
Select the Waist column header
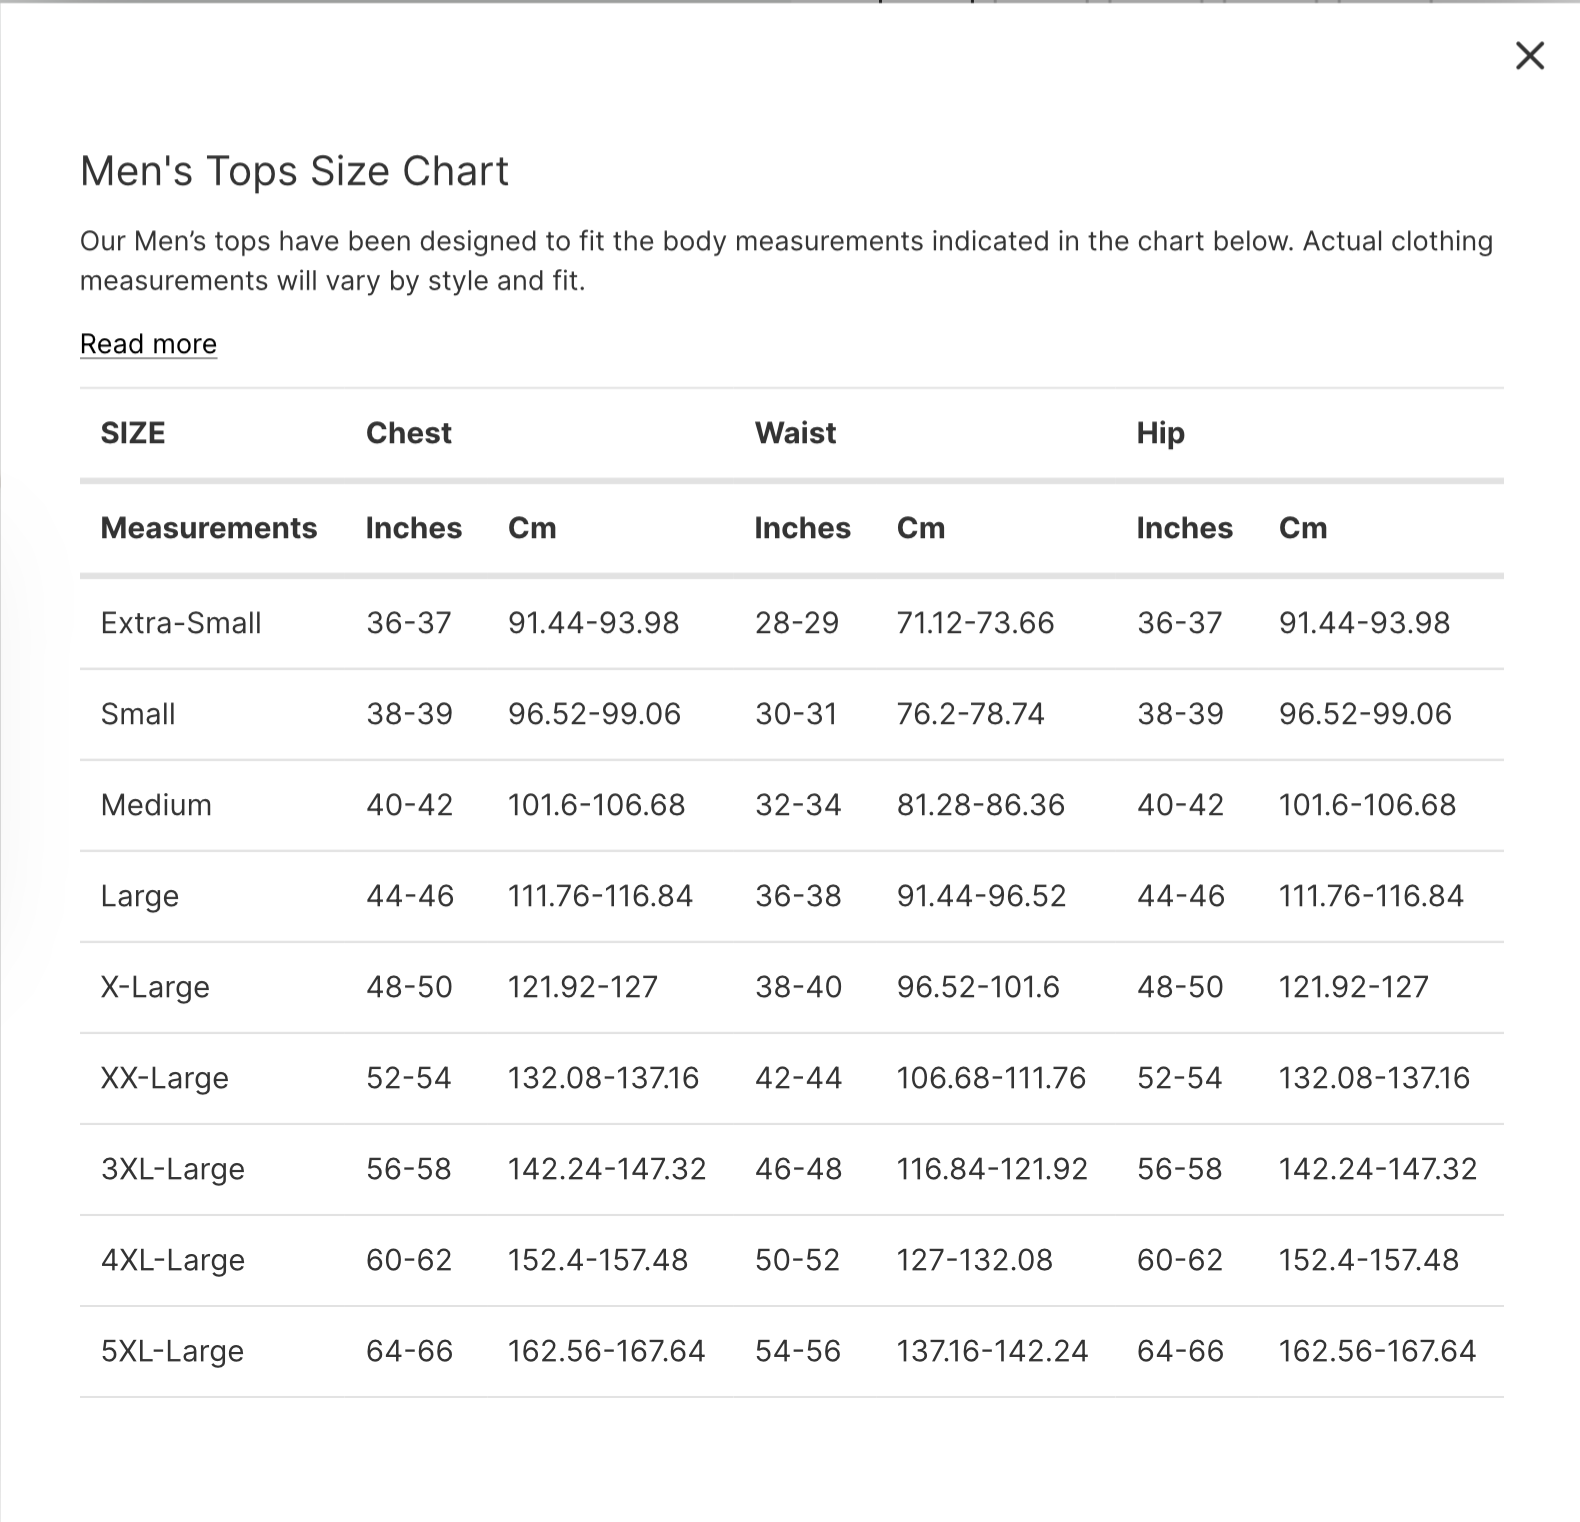pyautogui.click(x=795, y=433)
